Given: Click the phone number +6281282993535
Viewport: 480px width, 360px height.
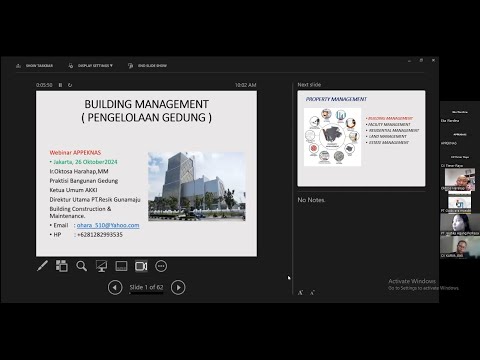Looking at the screenshot, I should point(100,235).
